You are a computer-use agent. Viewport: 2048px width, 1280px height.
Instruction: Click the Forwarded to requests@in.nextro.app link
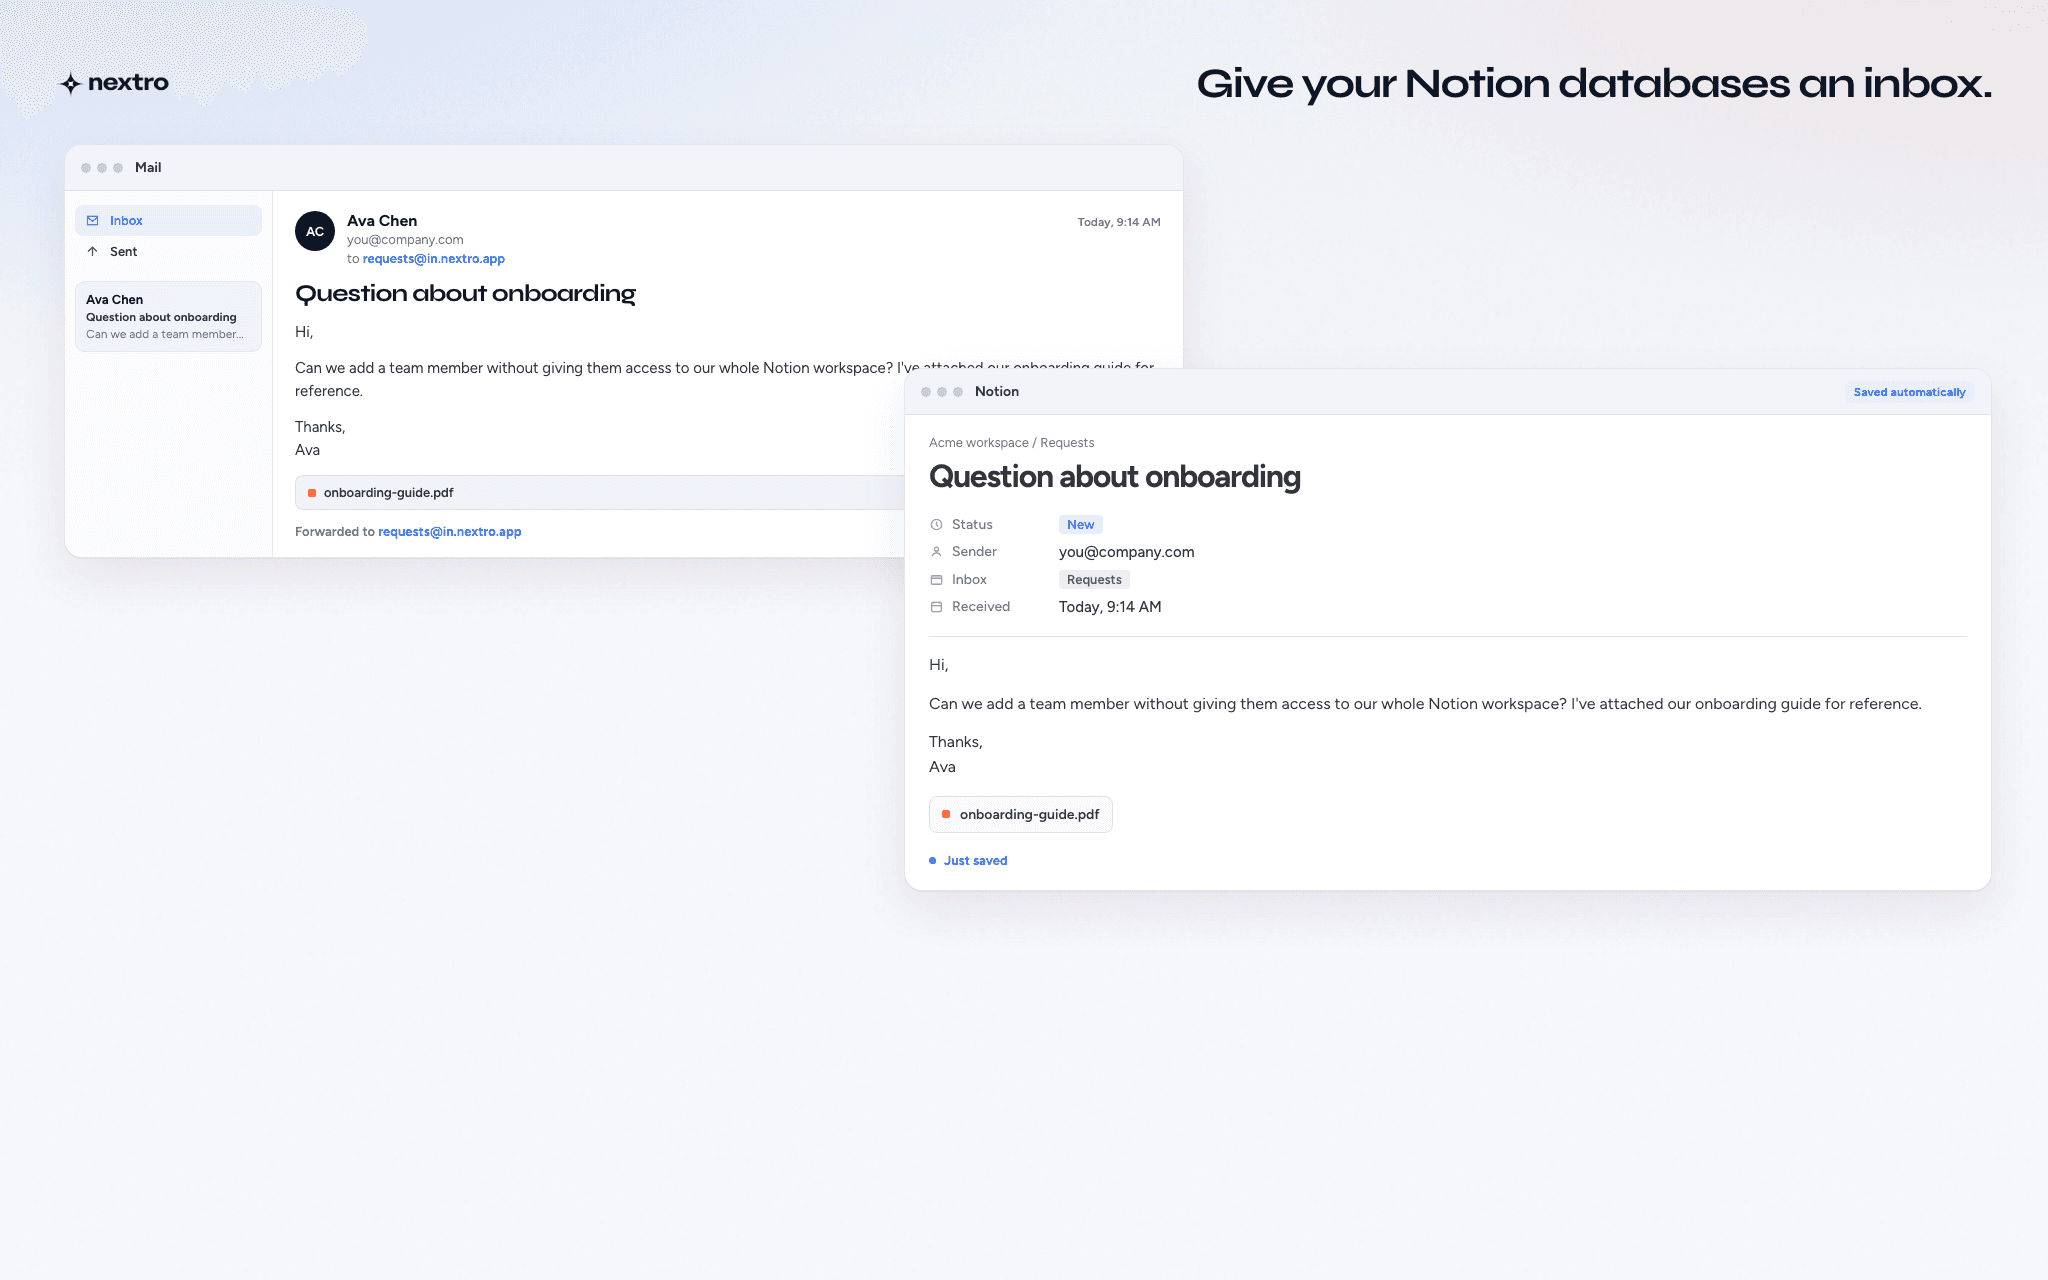pyautogui.click(x=449, y=532)
